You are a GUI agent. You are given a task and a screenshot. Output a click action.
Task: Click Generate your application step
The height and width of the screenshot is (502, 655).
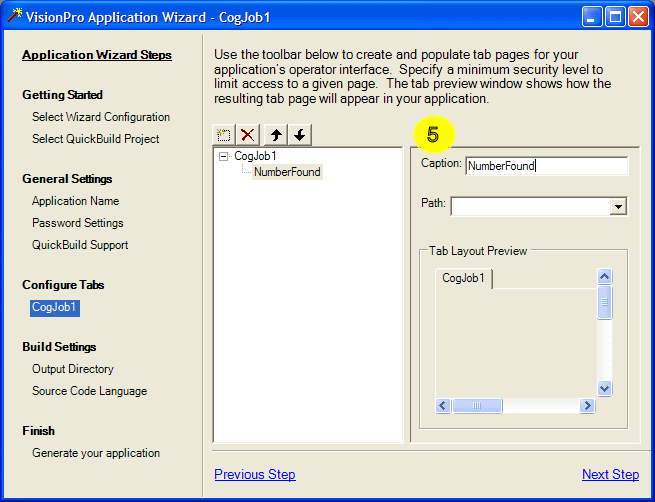point(96,453)
